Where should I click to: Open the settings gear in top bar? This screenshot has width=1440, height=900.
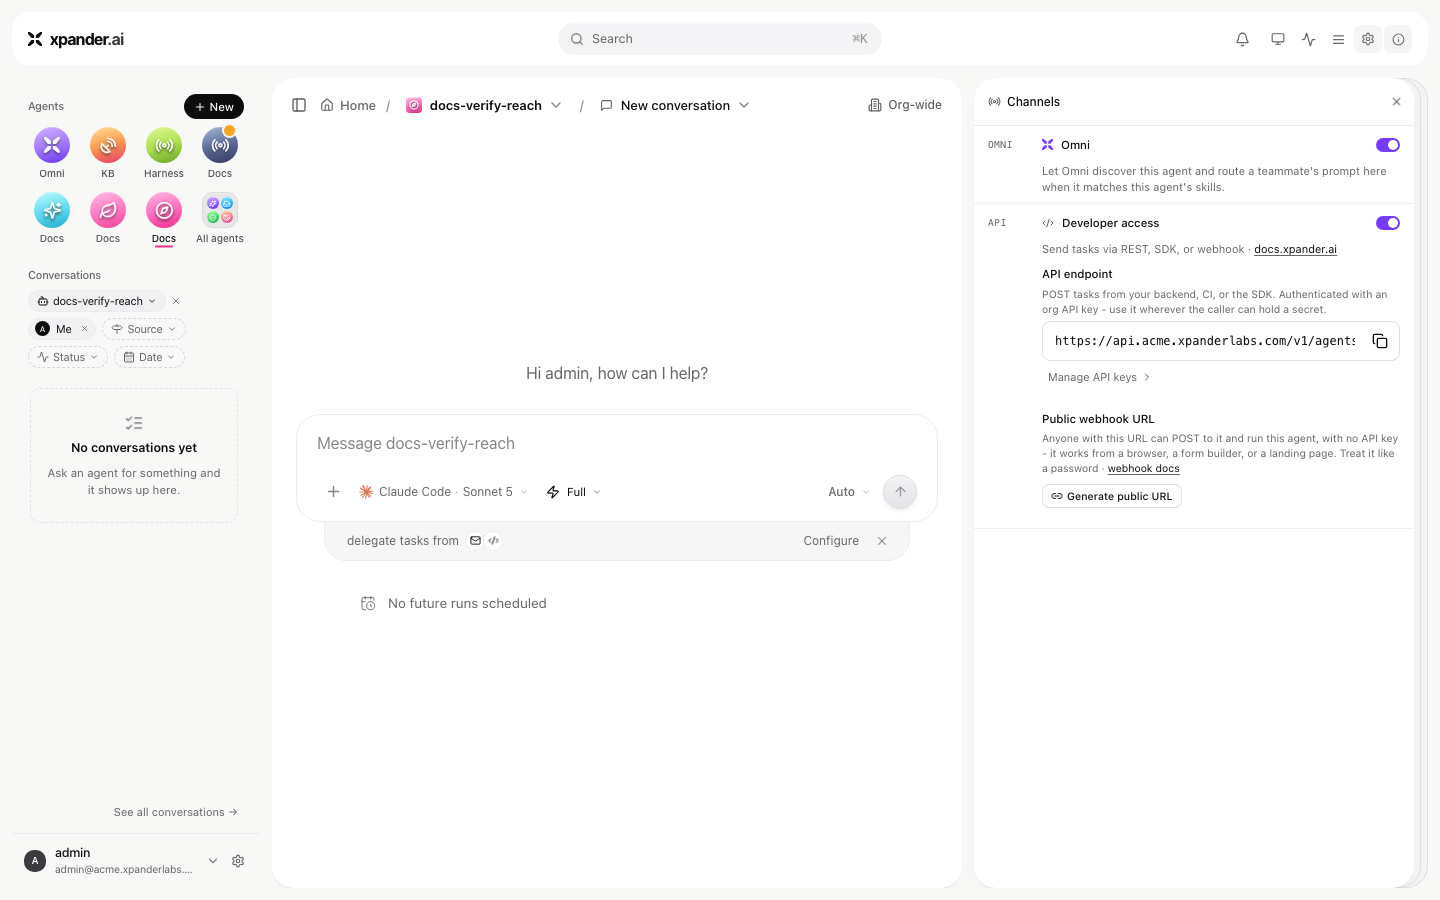point(1368,39)
